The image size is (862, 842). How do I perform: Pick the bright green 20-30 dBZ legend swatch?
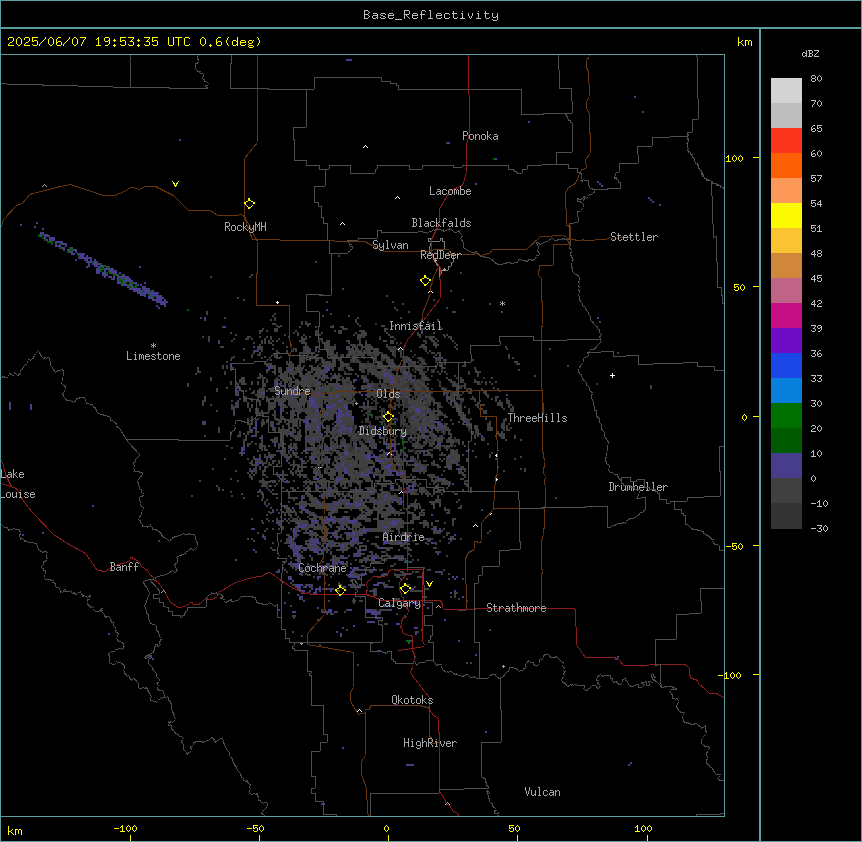[x=786, y=416]
